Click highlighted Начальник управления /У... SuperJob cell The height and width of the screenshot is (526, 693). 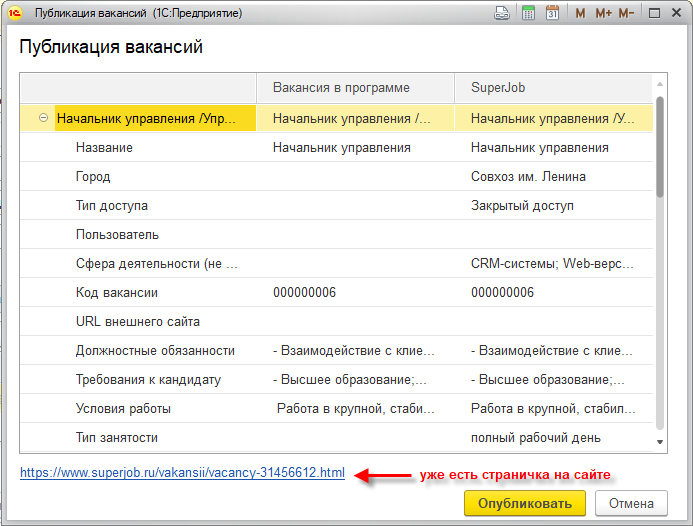tap(552, 118)
